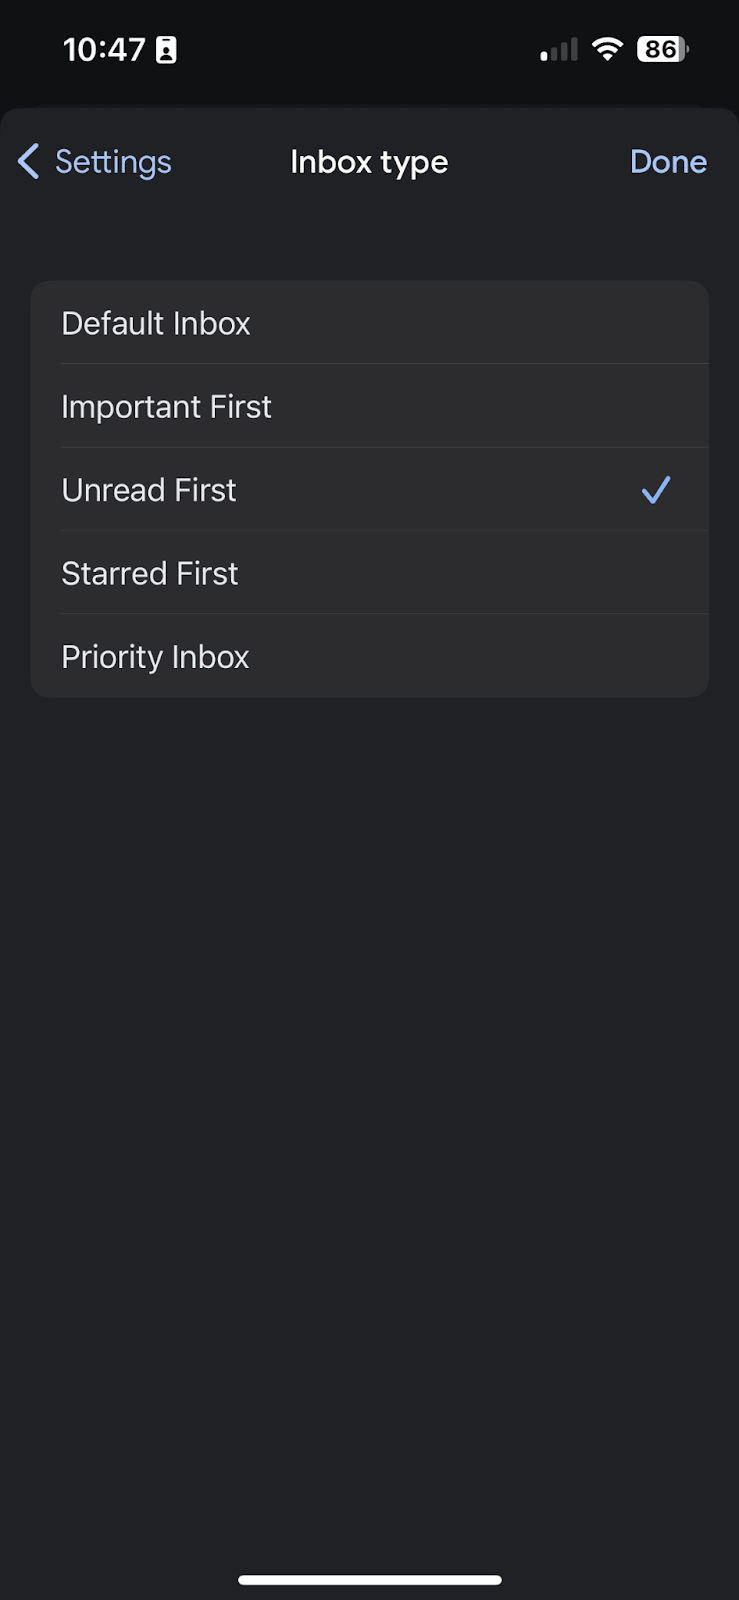This screenshot has width=739, height=1600.
Task: Tap the cellular signal icon
Action: point(558,49)
